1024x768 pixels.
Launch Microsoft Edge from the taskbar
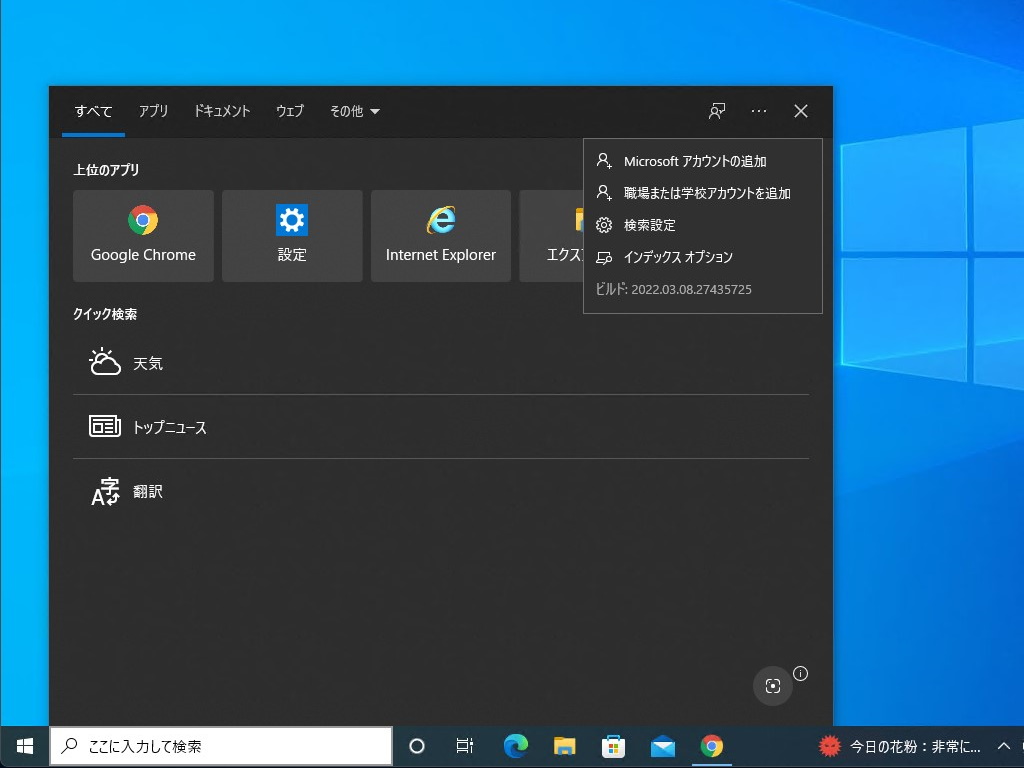pyautogui.click(x=515, y=746)
